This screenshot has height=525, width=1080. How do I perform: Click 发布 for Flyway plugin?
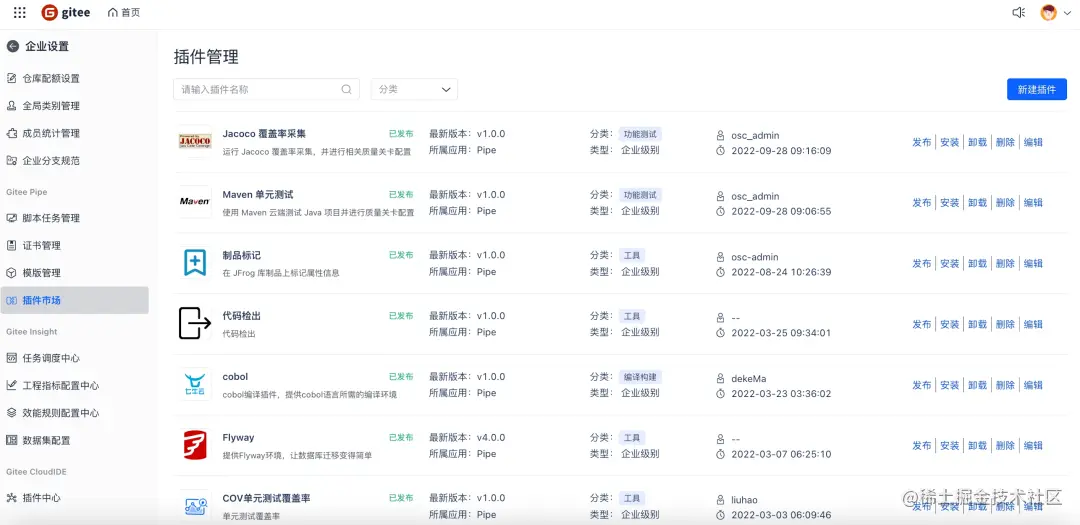(x=922, y=446)
